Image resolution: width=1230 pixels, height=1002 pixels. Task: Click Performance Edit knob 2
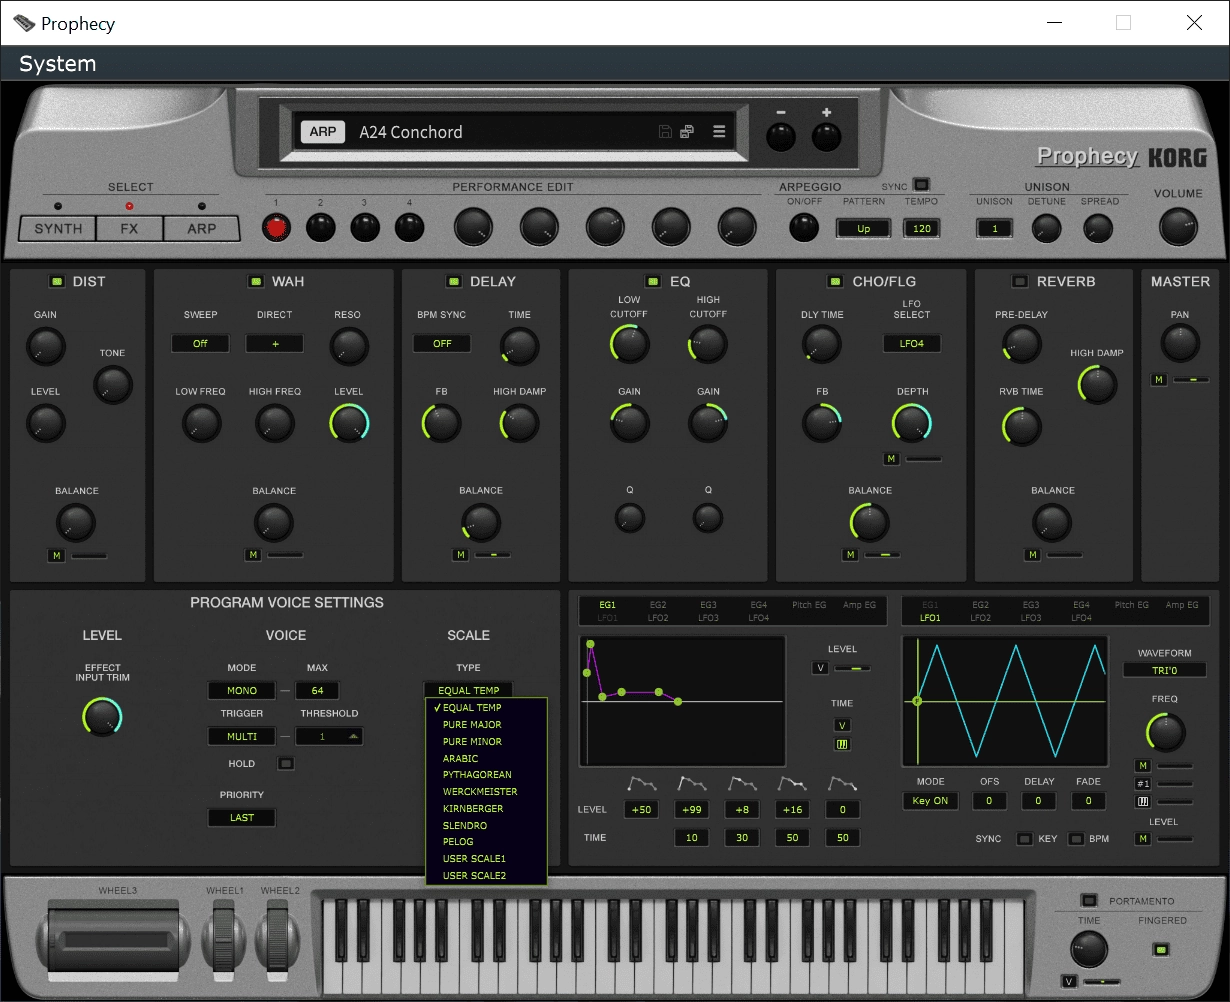pos(321,228)
